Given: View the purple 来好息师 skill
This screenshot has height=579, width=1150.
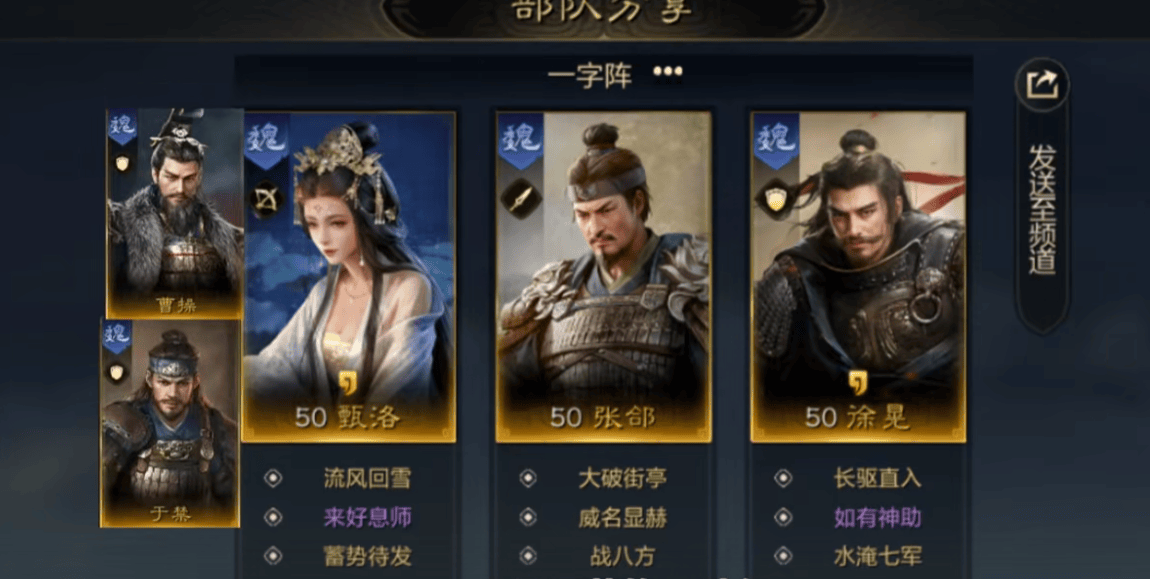Looking at the screenshot, I should (x=367, y=517).
